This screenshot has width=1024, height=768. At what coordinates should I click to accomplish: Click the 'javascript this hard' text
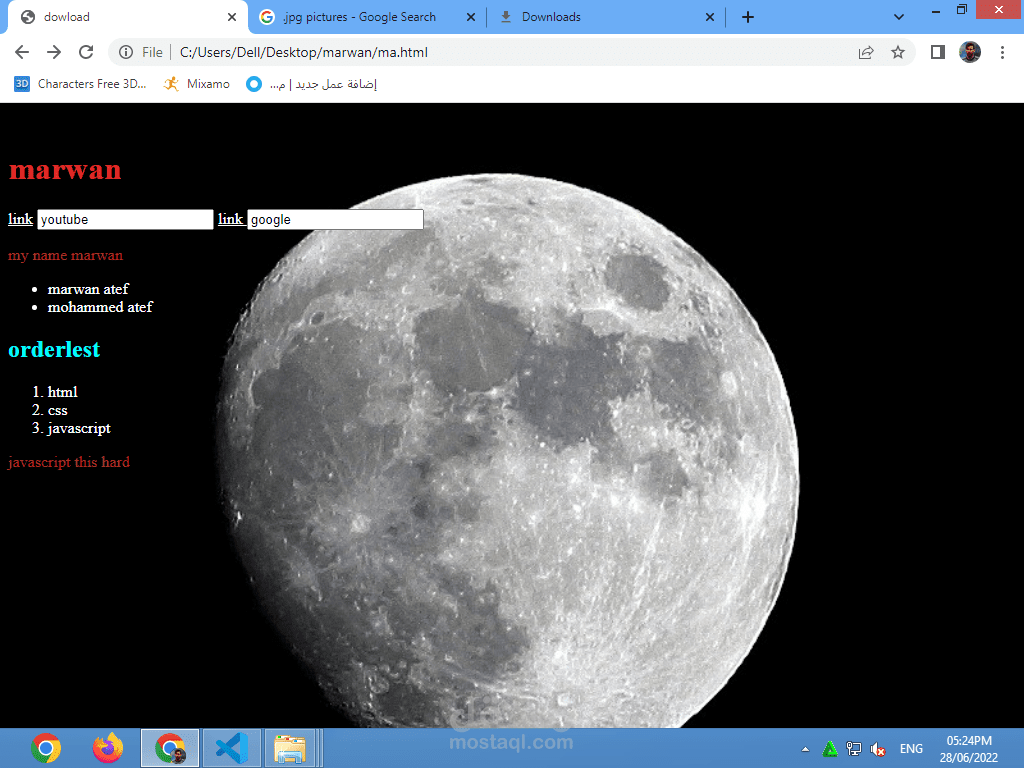coord(69,462)
